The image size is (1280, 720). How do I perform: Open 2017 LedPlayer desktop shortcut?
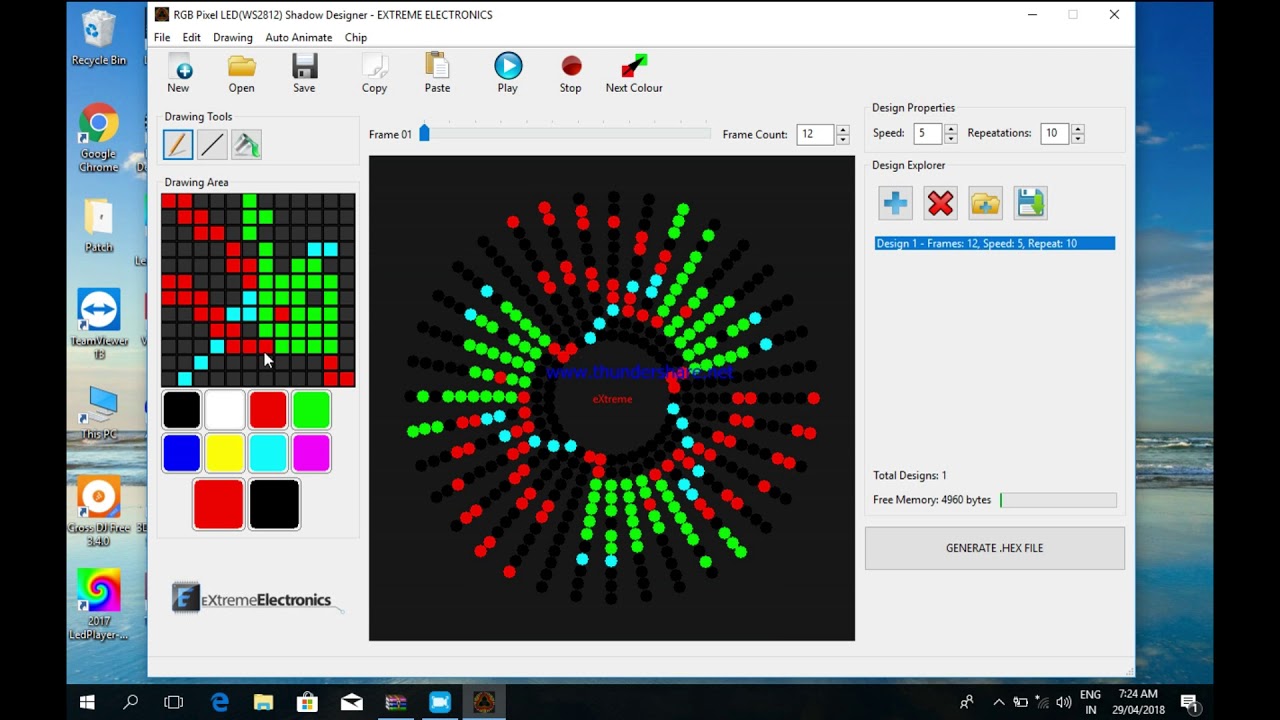pyautogui.click(x=99, y=604)
